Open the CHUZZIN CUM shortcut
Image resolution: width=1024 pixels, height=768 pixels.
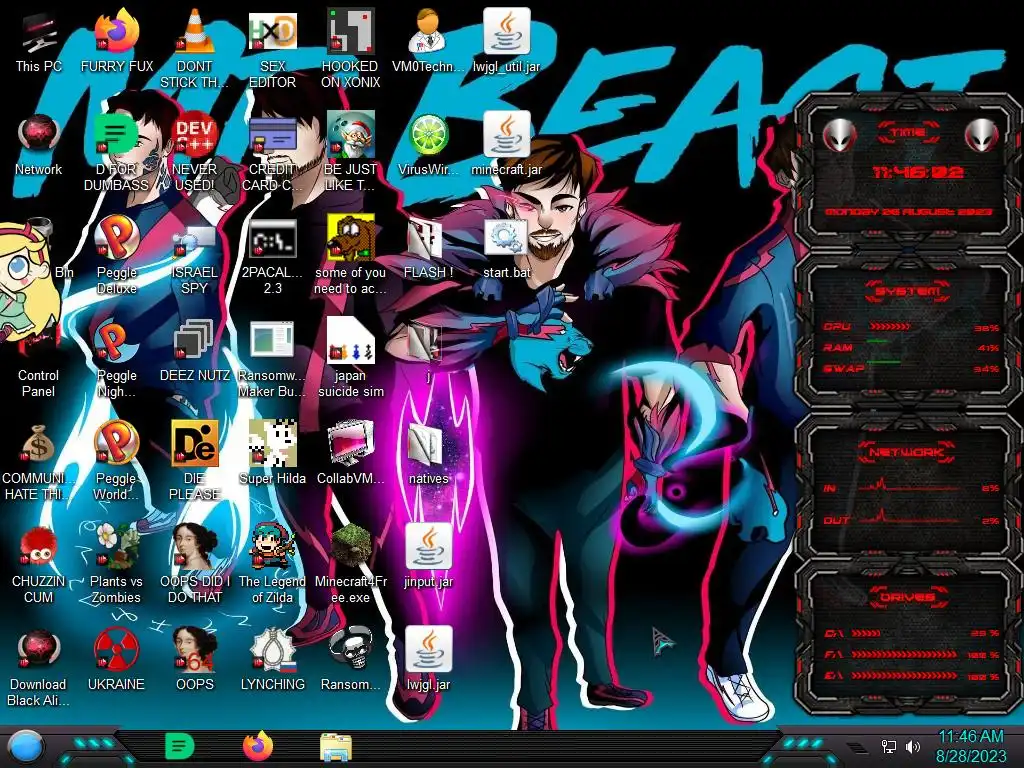38,564
